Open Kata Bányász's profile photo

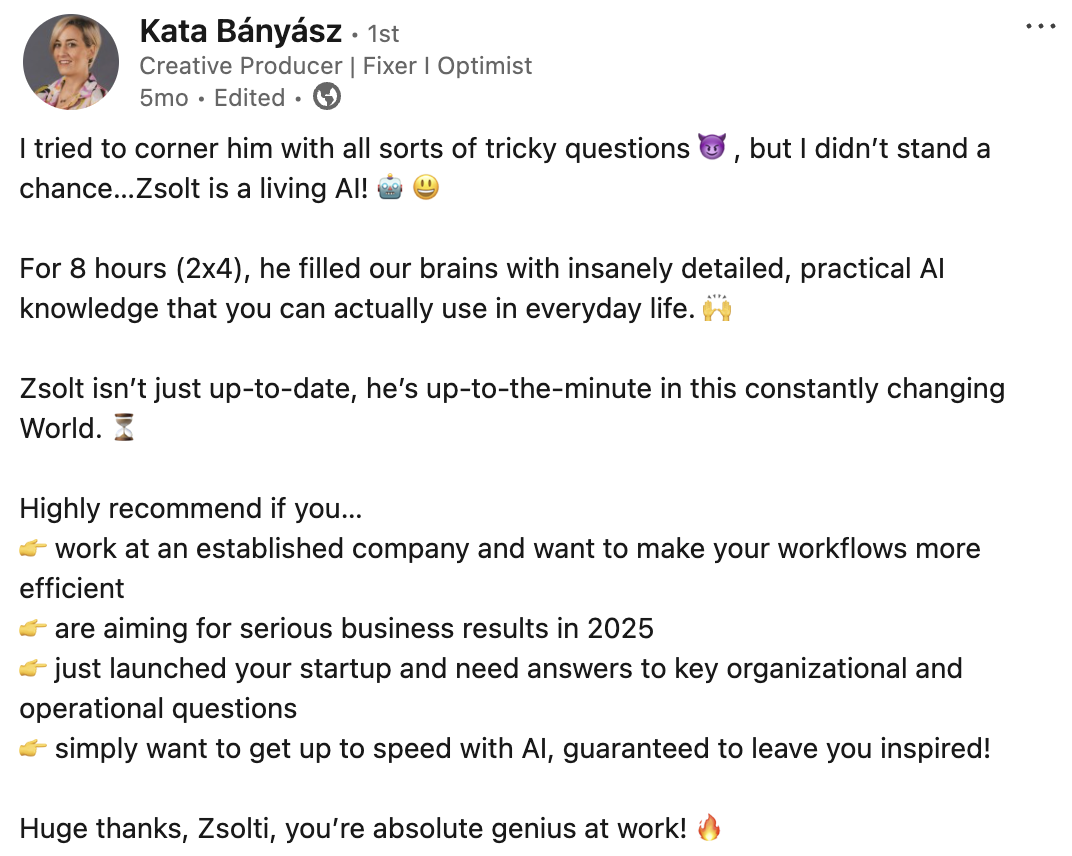[x=71, y=63]
